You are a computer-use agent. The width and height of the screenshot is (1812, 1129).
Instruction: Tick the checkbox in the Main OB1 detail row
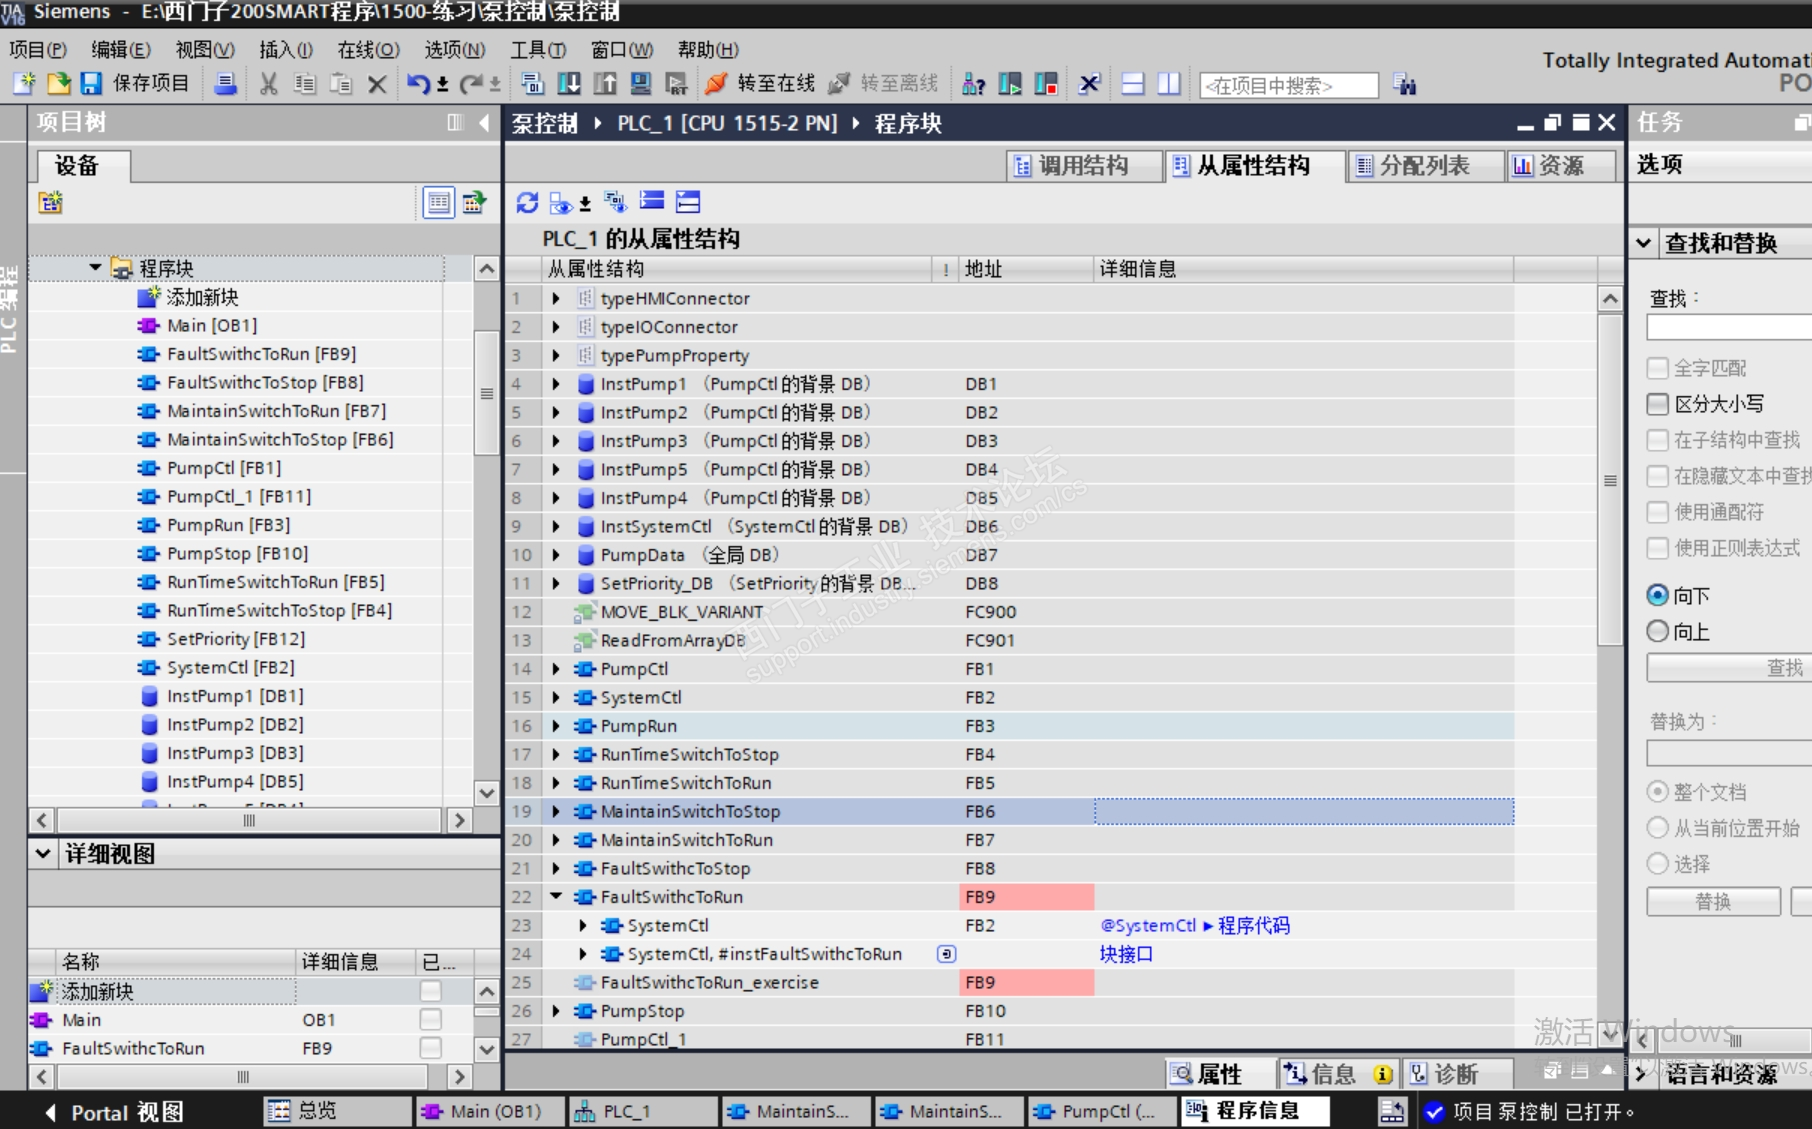pos(431,1019)
